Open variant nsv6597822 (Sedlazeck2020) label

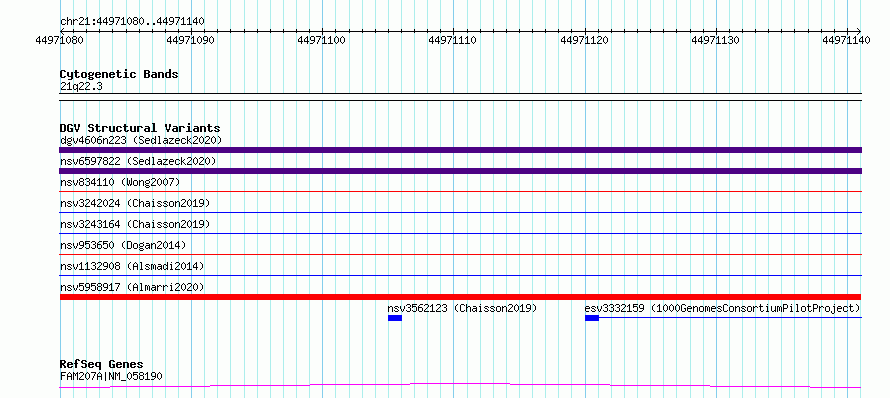(138, 161)
